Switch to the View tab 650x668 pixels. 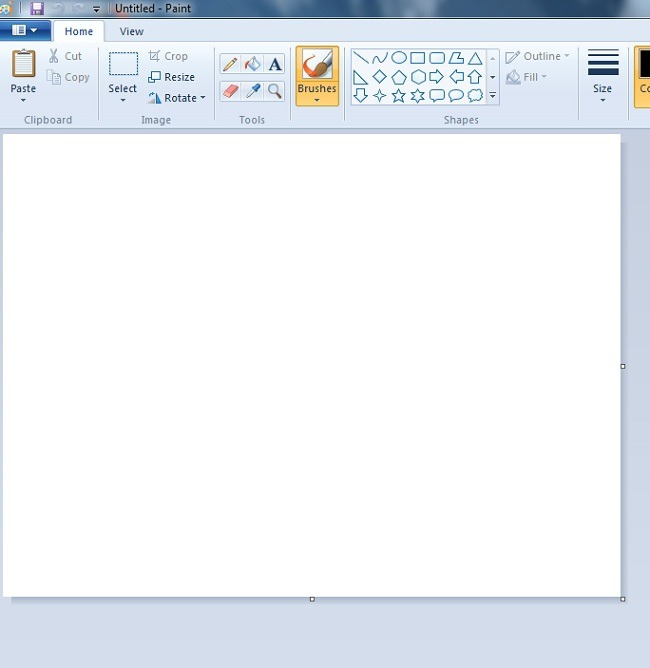coord(132,32)
